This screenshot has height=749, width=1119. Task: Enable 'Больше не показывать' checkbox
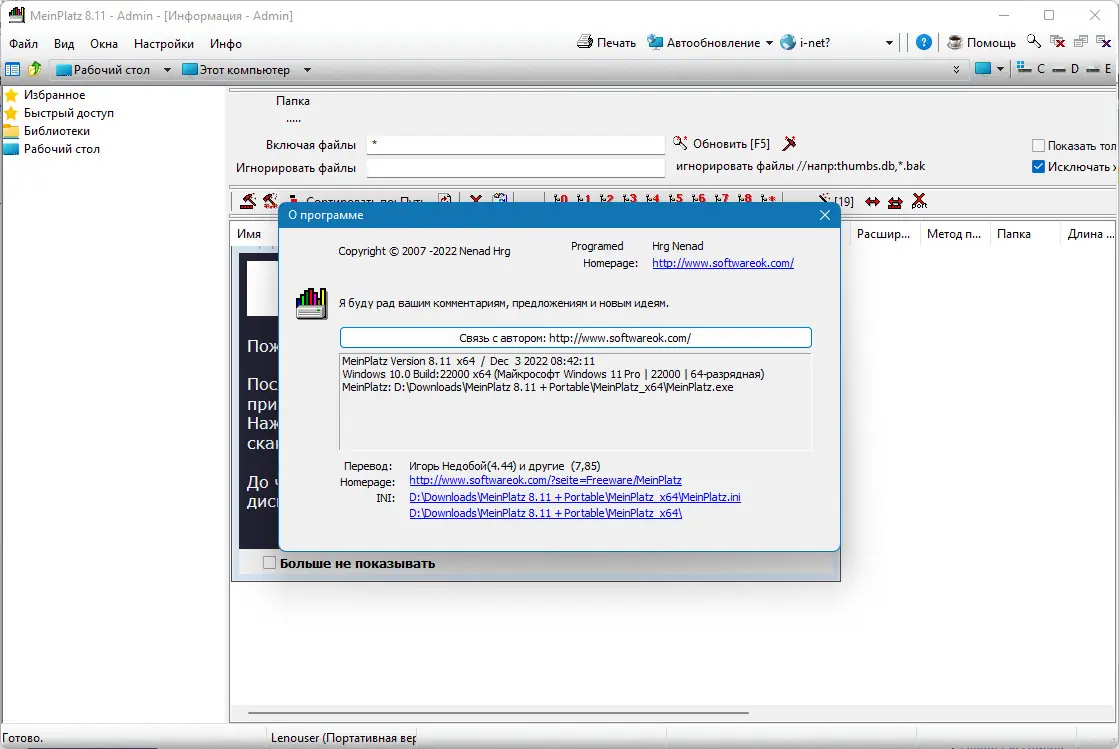point(269,563)
